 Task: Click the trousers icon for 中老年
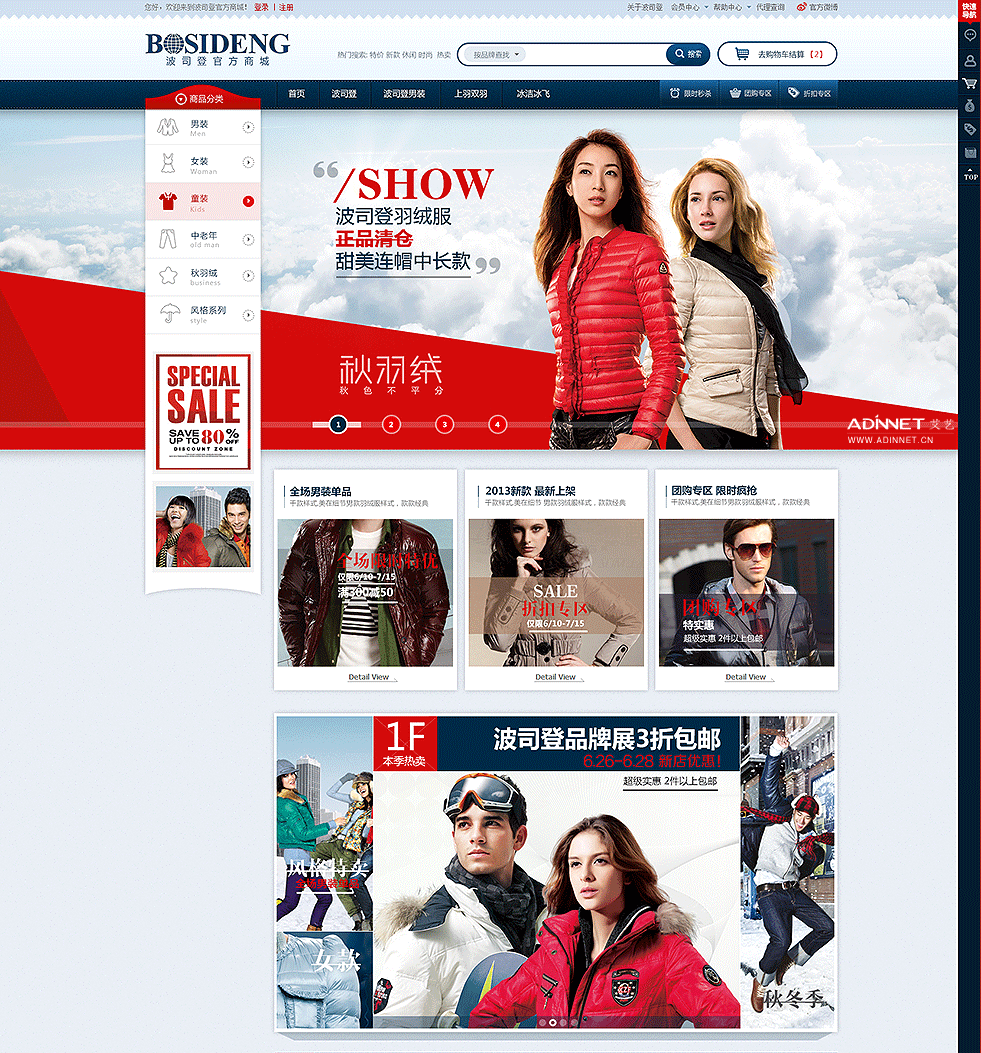click(168, 238)
